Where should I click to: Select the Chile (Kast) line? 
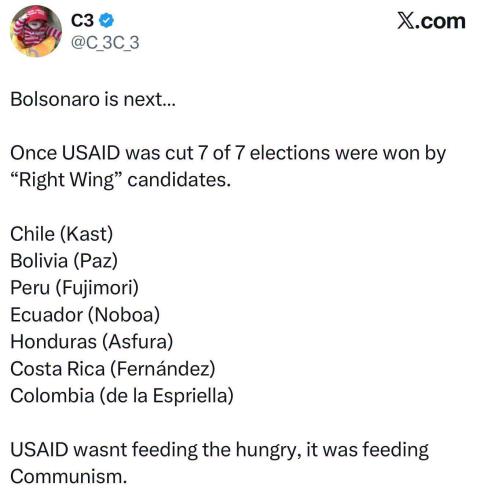62,234
